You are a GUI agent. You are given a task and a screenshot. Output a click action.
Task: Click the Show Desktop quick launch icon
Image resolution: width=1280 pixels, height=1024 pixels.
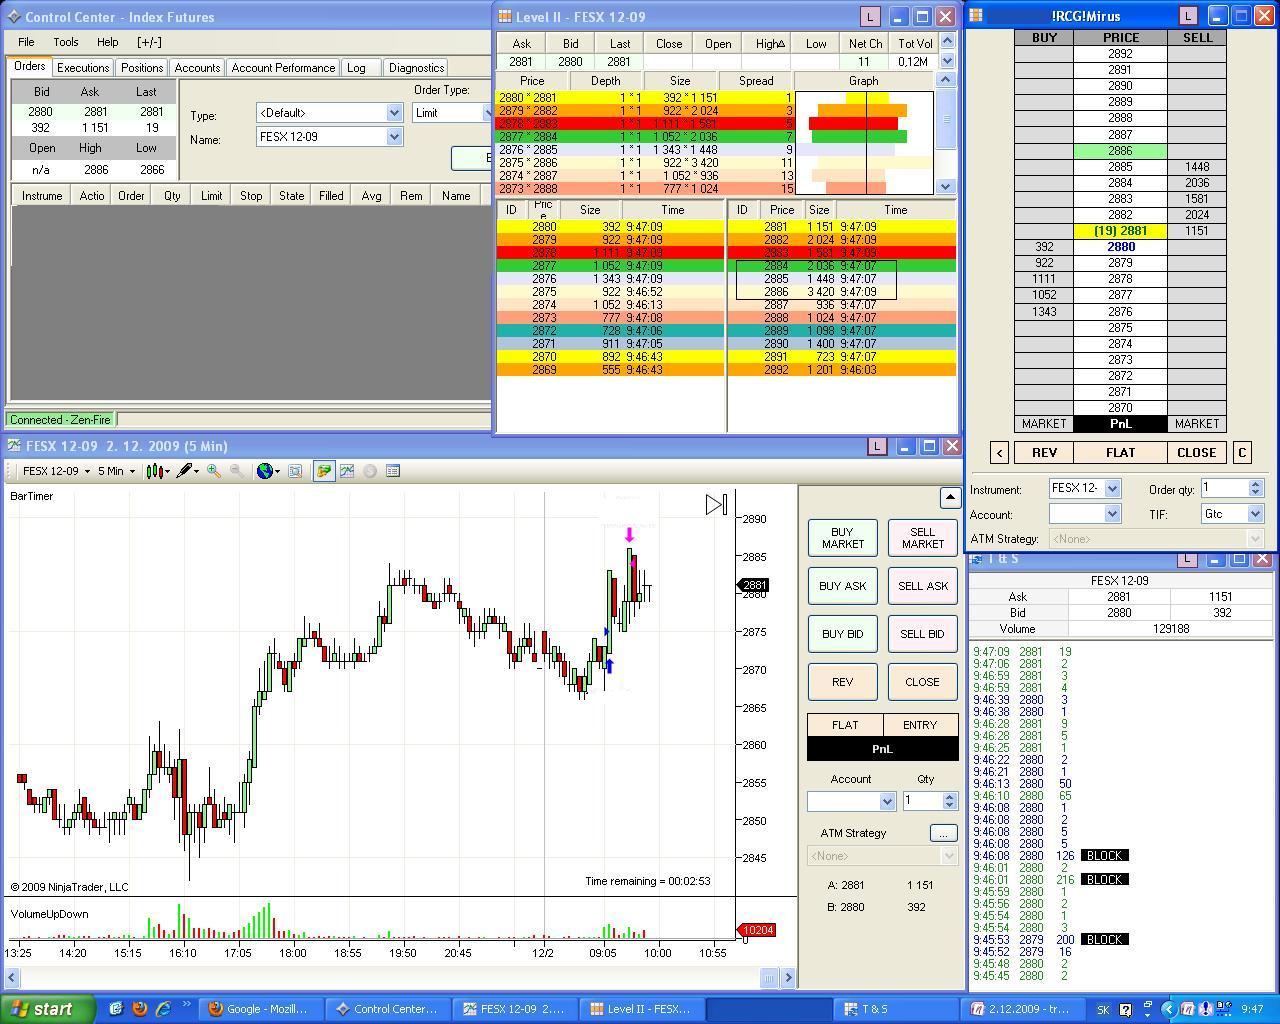[x=116, y=1009]
